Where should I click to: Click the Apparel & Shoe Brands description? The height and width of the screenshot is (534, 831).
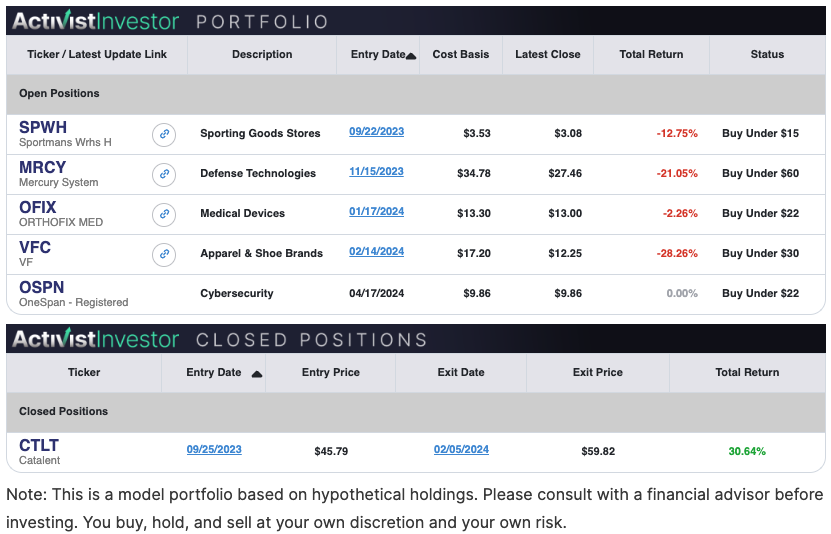(x=261, y=253)
